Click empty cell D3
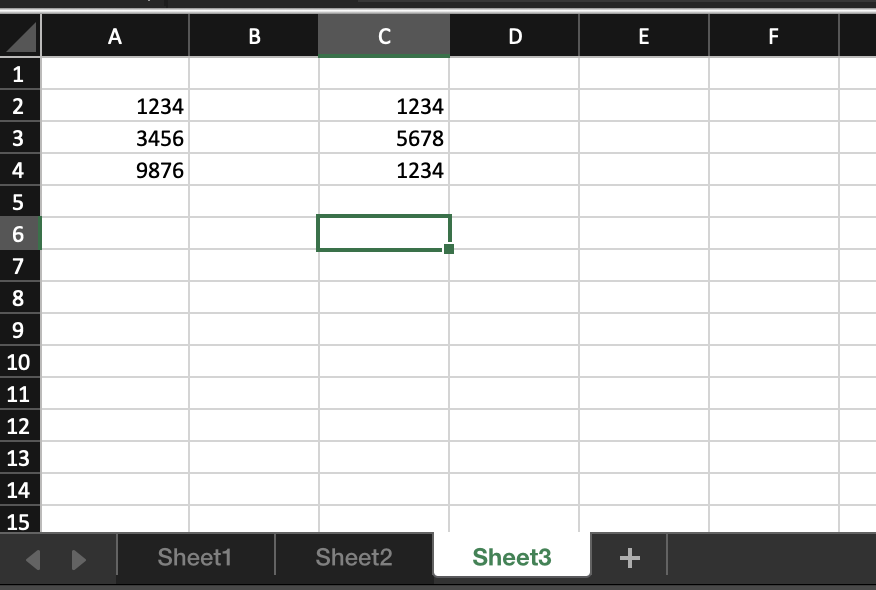The width and height of the screenshot is (876, 590). 515,137
